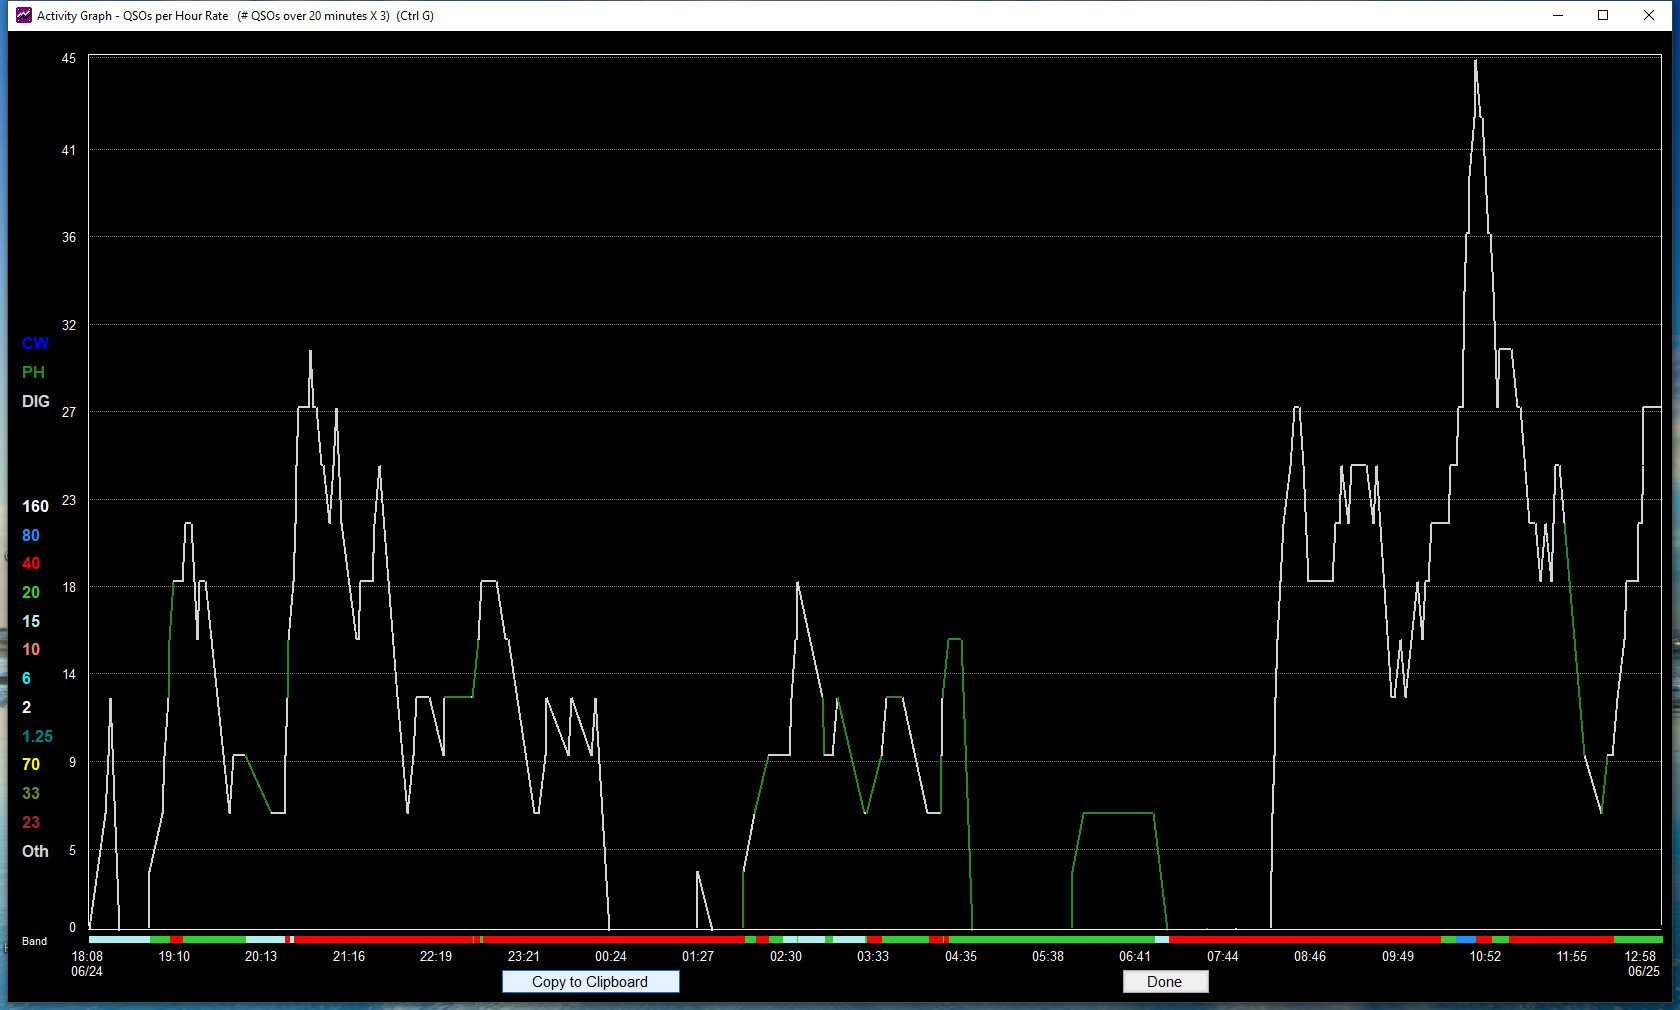
Task: Click the 41 rate axis label
Action: (69, 151)
